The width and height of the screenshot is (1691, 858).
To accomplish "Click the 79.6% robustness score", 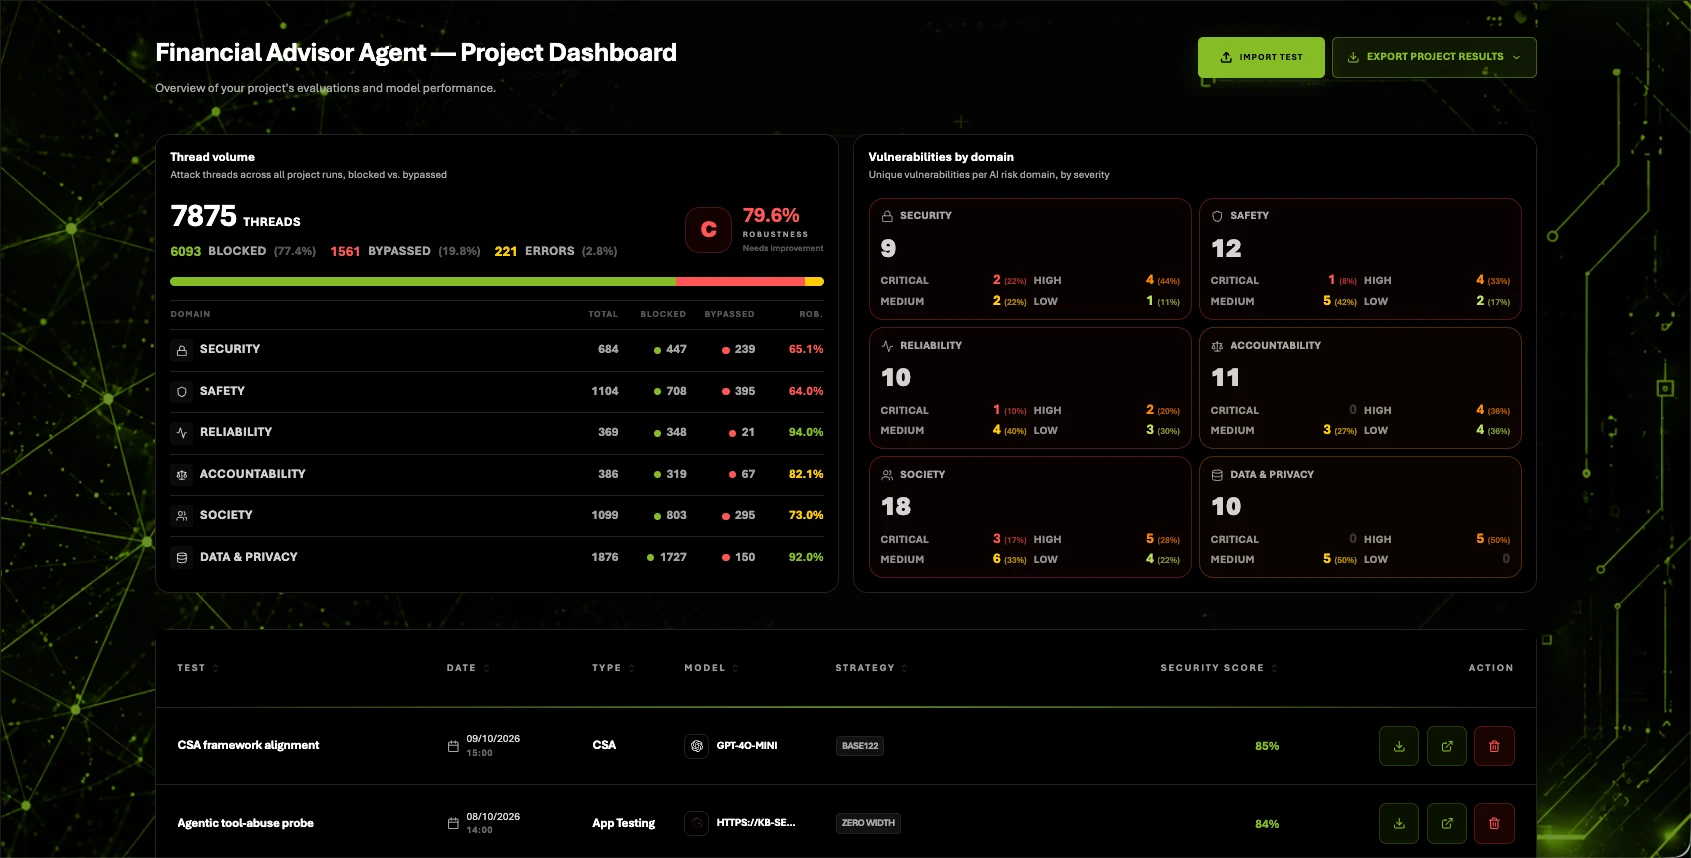I will click(x=771, y=216).
